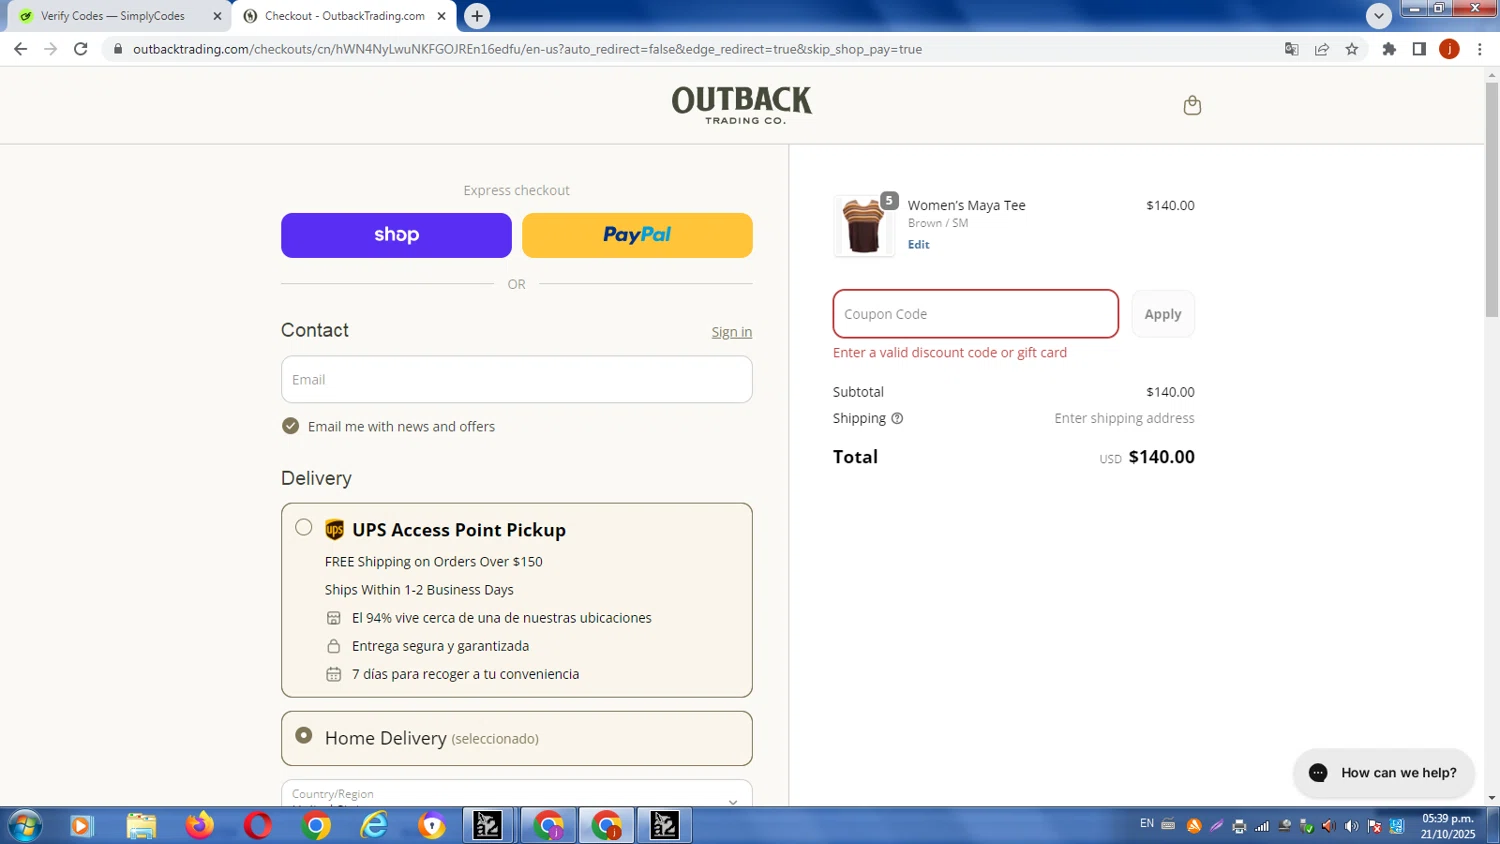Click the shipping info help icon
The height and width of the screenshot is (844, 1500).
coord(897,419)
